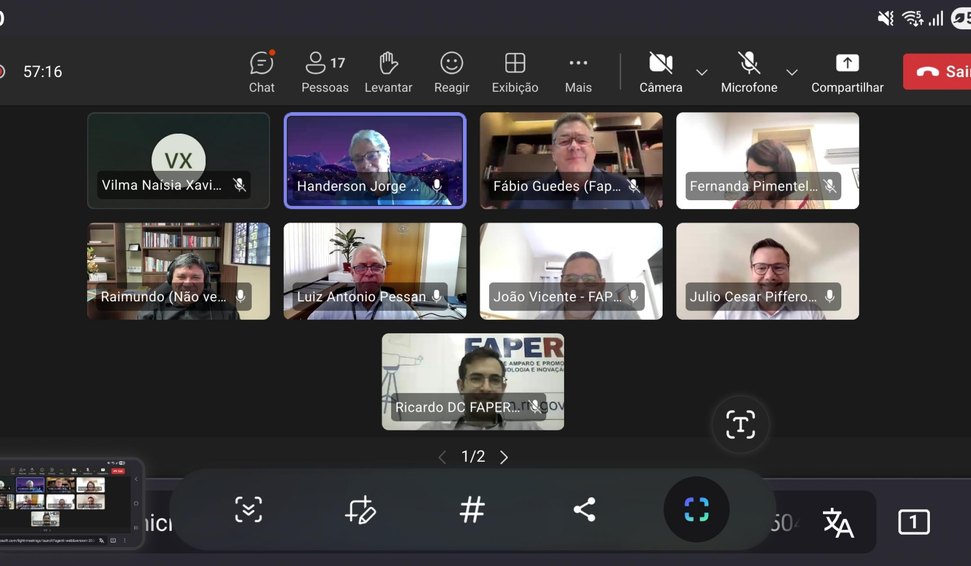This screenshot has height=566, width=971.
Task: Tap muted mic icon on Fernanda's tile
Action: tap(830, 185)
